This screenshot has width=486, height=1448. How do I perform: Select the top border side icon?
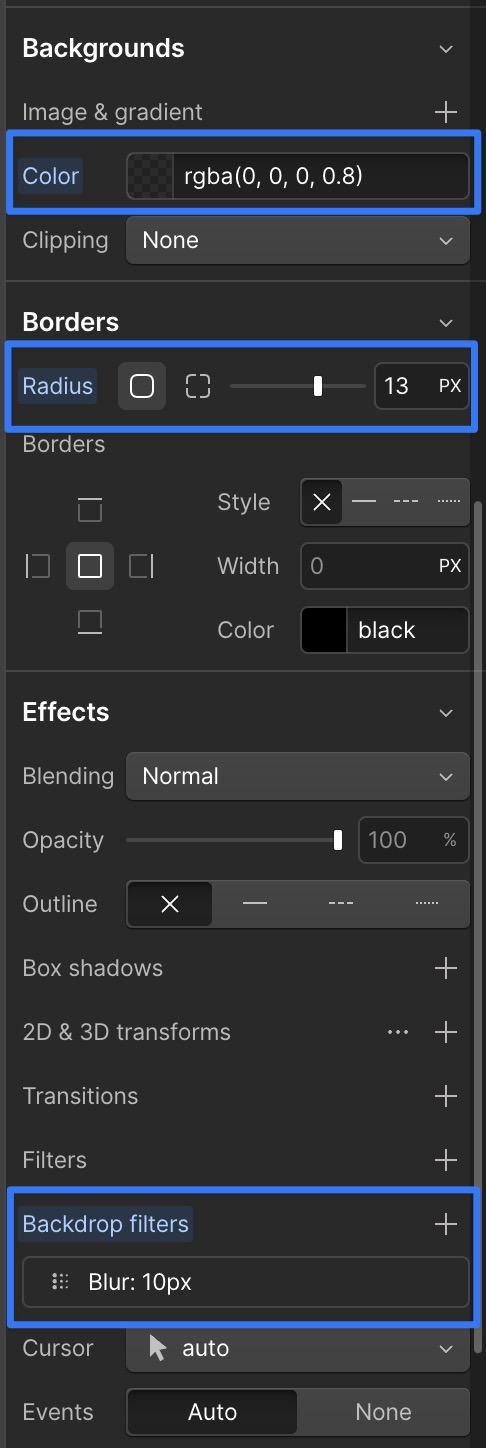90,510
